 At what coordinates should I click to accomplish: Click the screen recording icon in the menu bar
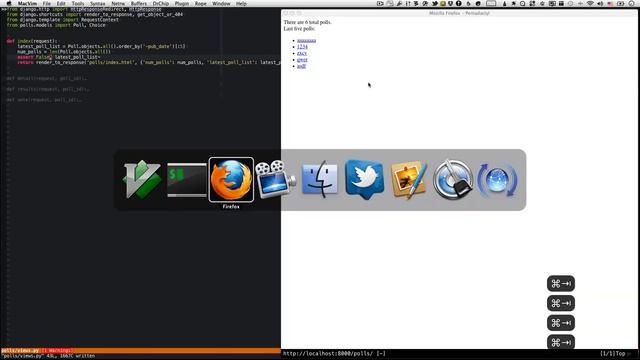click(x=380, y=3)
